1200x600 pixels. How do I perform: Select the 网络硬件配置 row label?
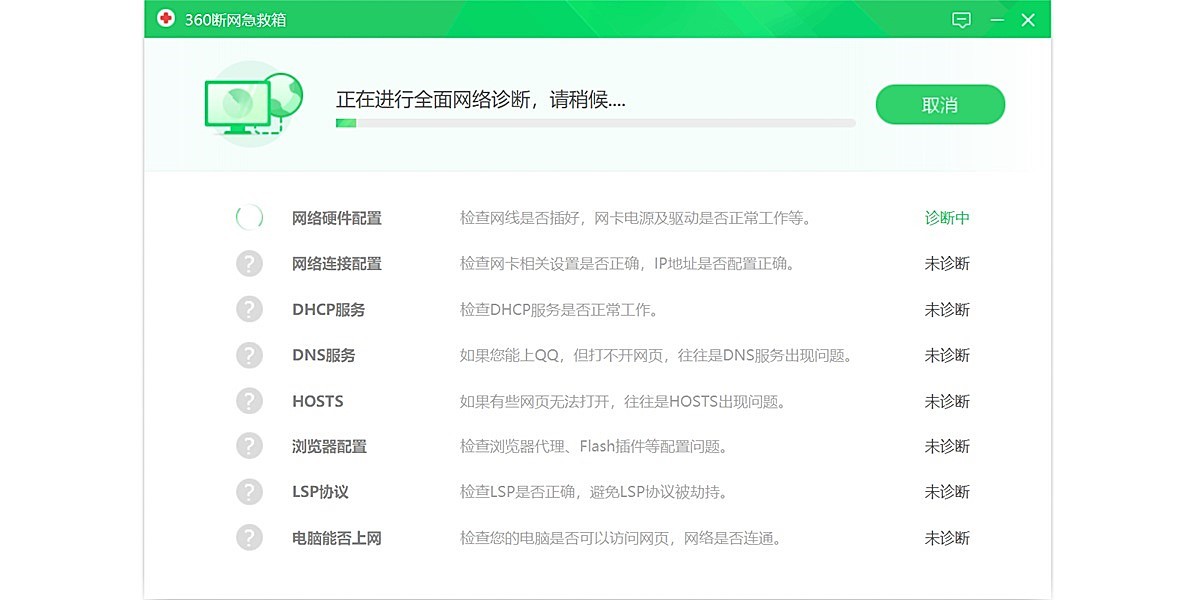(x=337, y=218)
